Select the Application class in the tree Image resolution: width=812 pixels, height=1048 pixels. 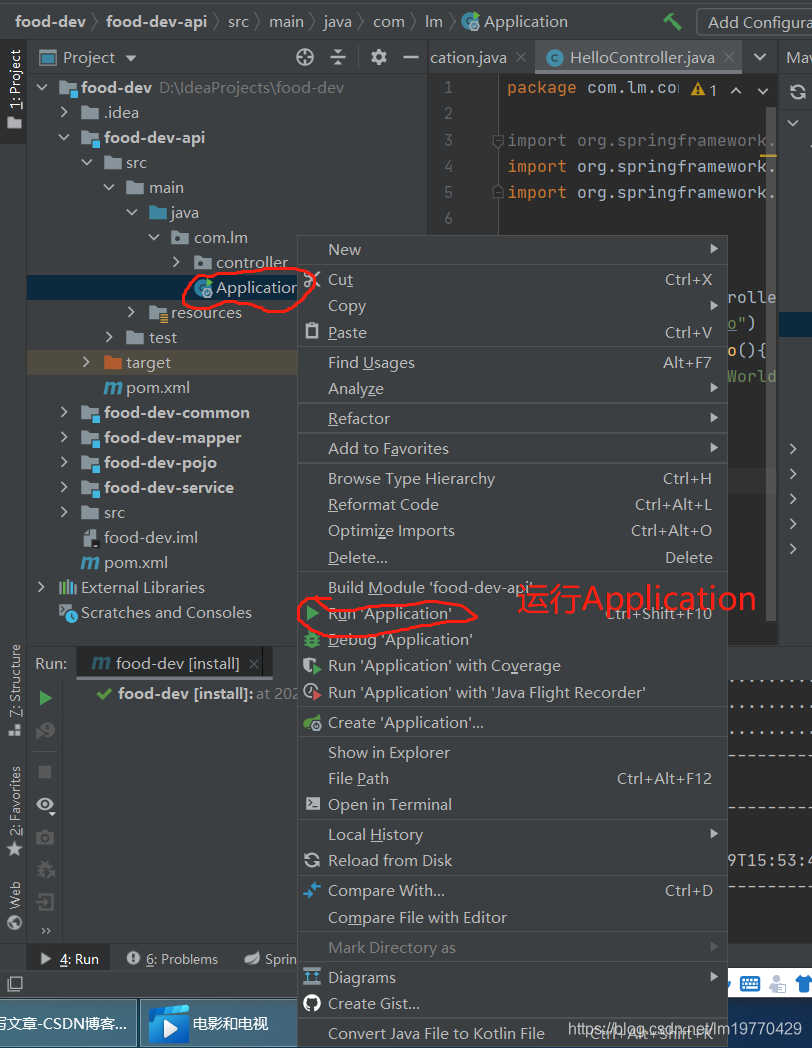(245, 287)
